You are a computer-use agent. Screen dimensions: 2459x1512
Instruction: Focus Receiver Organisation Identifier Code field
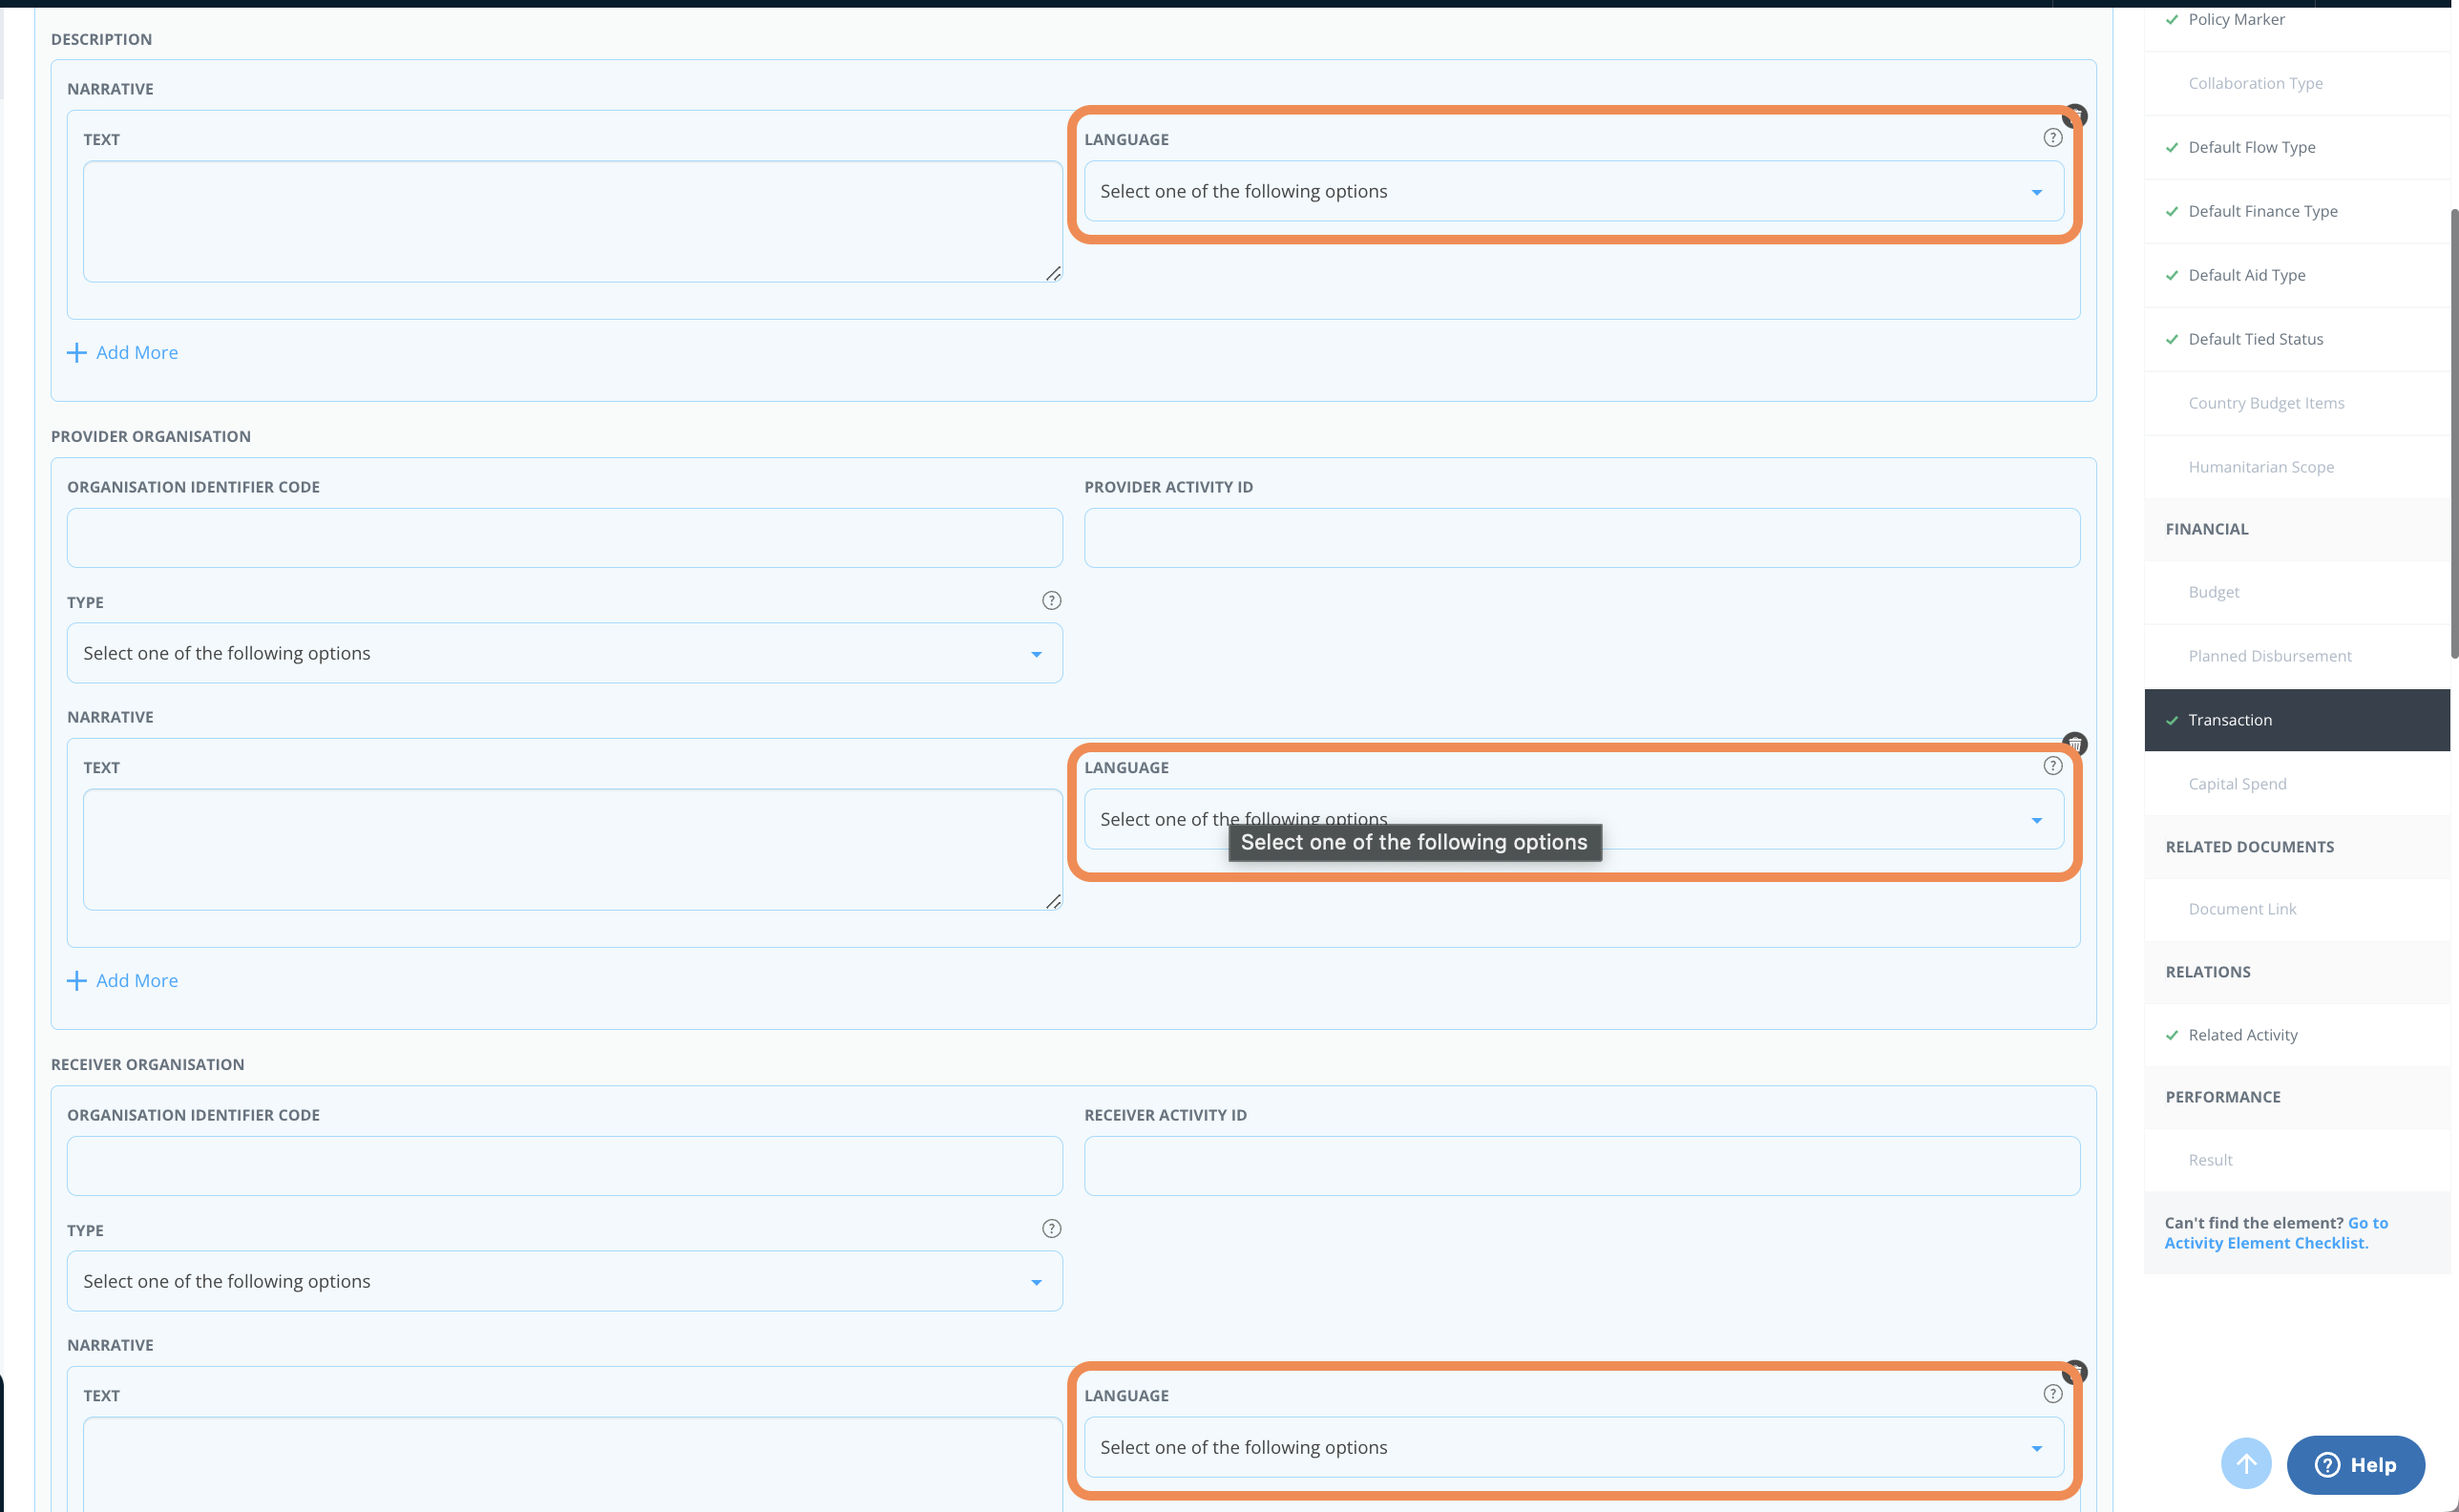pyautogui.click(x=564, y=1166)
